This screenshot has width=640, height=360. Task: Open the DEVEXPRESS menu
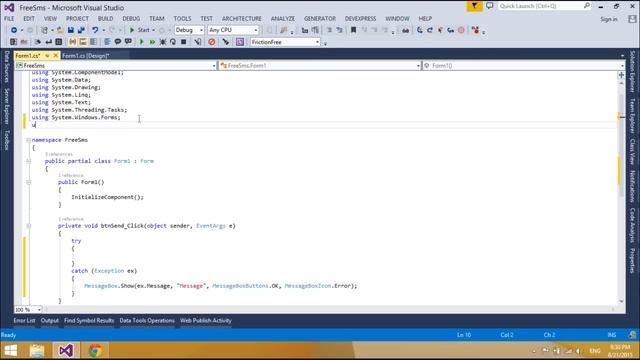360,19
